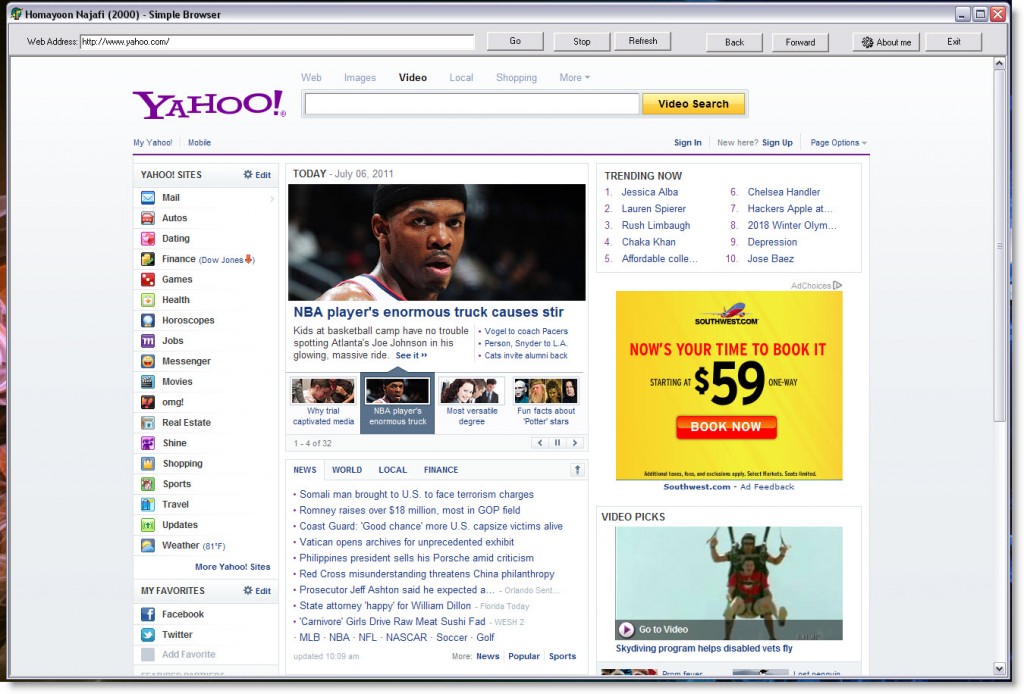The width and height of the screenshot is (1024, 694).
Task: Pause the Today story slideshow
Action: pyautogui.click(x=557, y=443)
